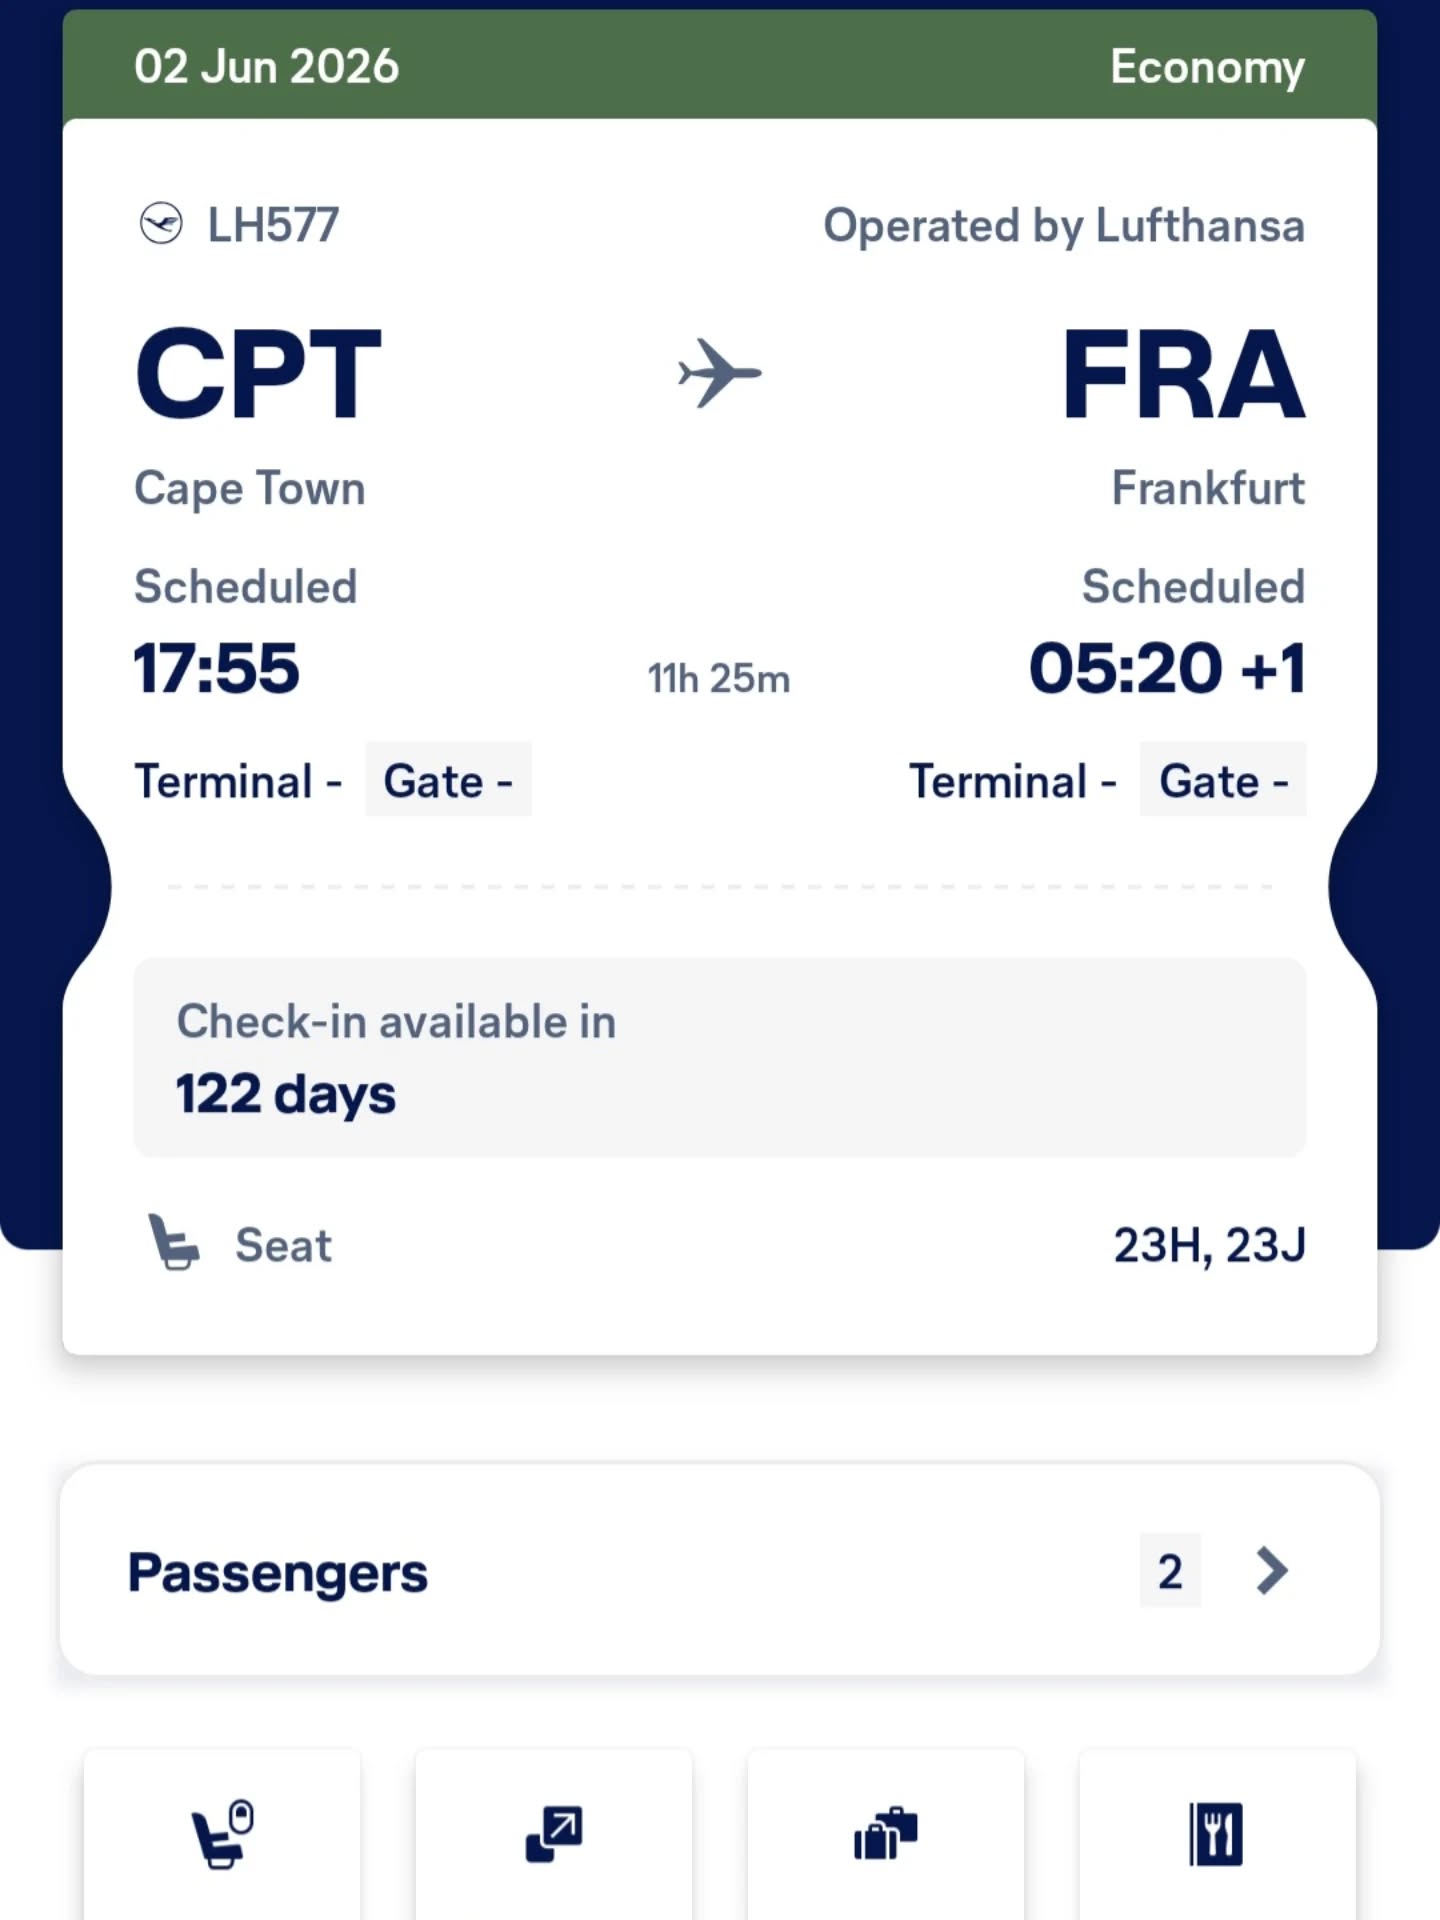Tap the Operated by Lufthansa text

pos(1064,226)
